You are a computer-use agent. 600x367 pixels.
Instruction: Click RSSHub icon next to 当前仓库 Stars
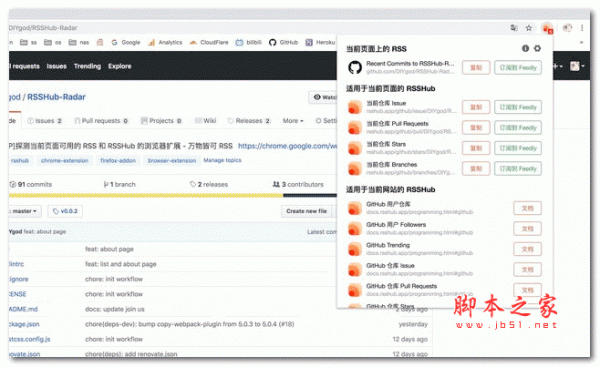pos(355,148)
